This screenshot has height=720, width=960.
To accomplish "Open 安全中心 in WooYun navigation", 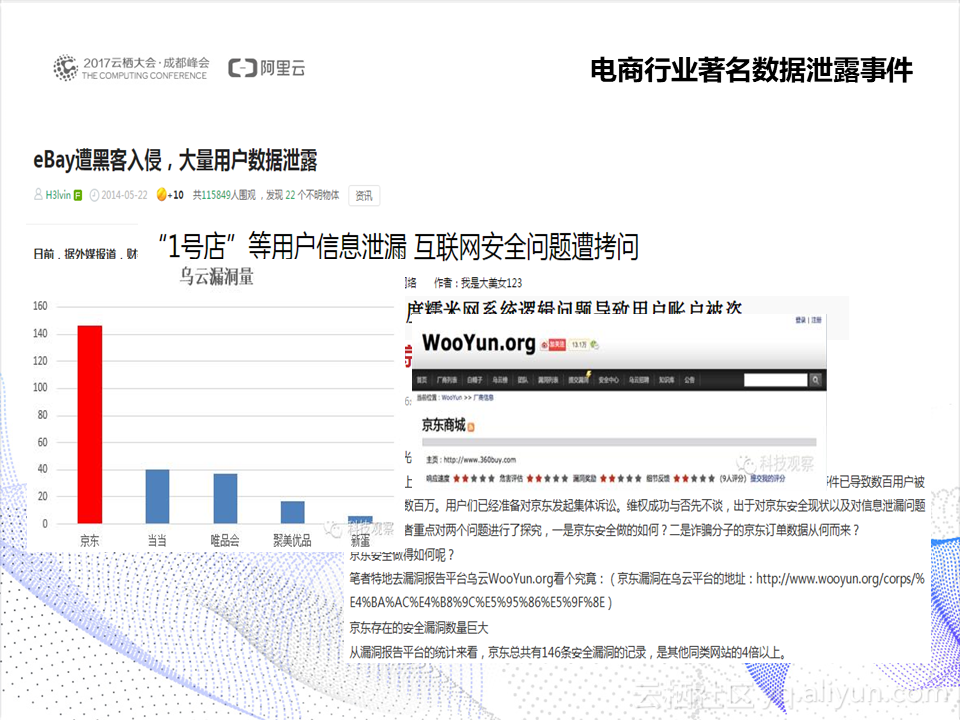I will click(x=608, y=380).
